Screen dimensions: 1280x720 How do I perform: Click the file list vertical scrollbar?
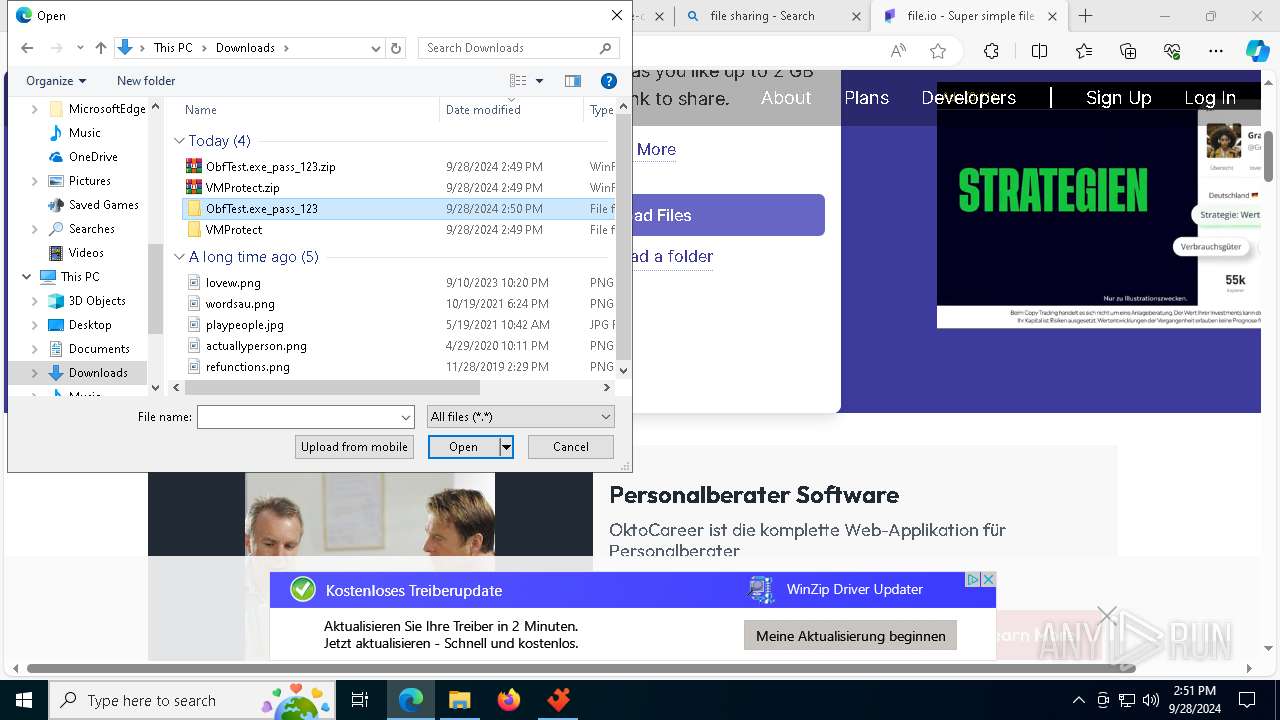click(x=624, y=237)
